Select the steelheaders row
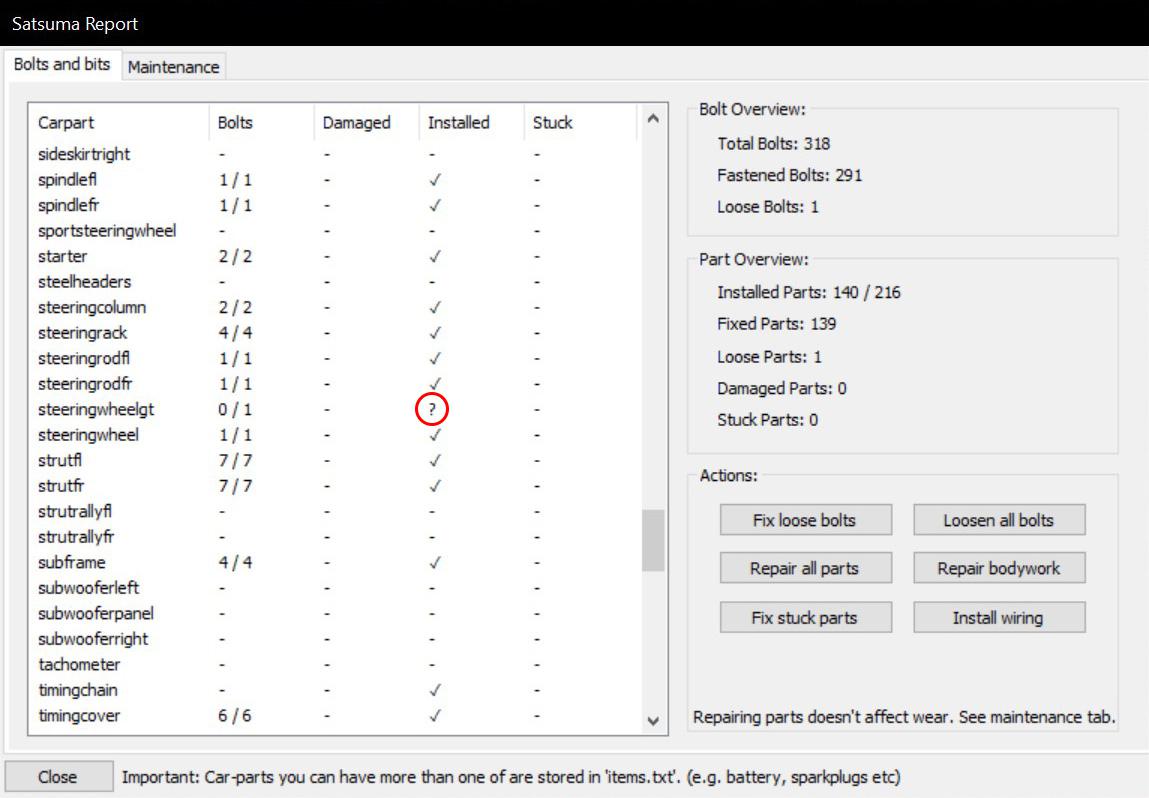The image size is (1149, 798). pyautogui.click(x=334, y=281)
